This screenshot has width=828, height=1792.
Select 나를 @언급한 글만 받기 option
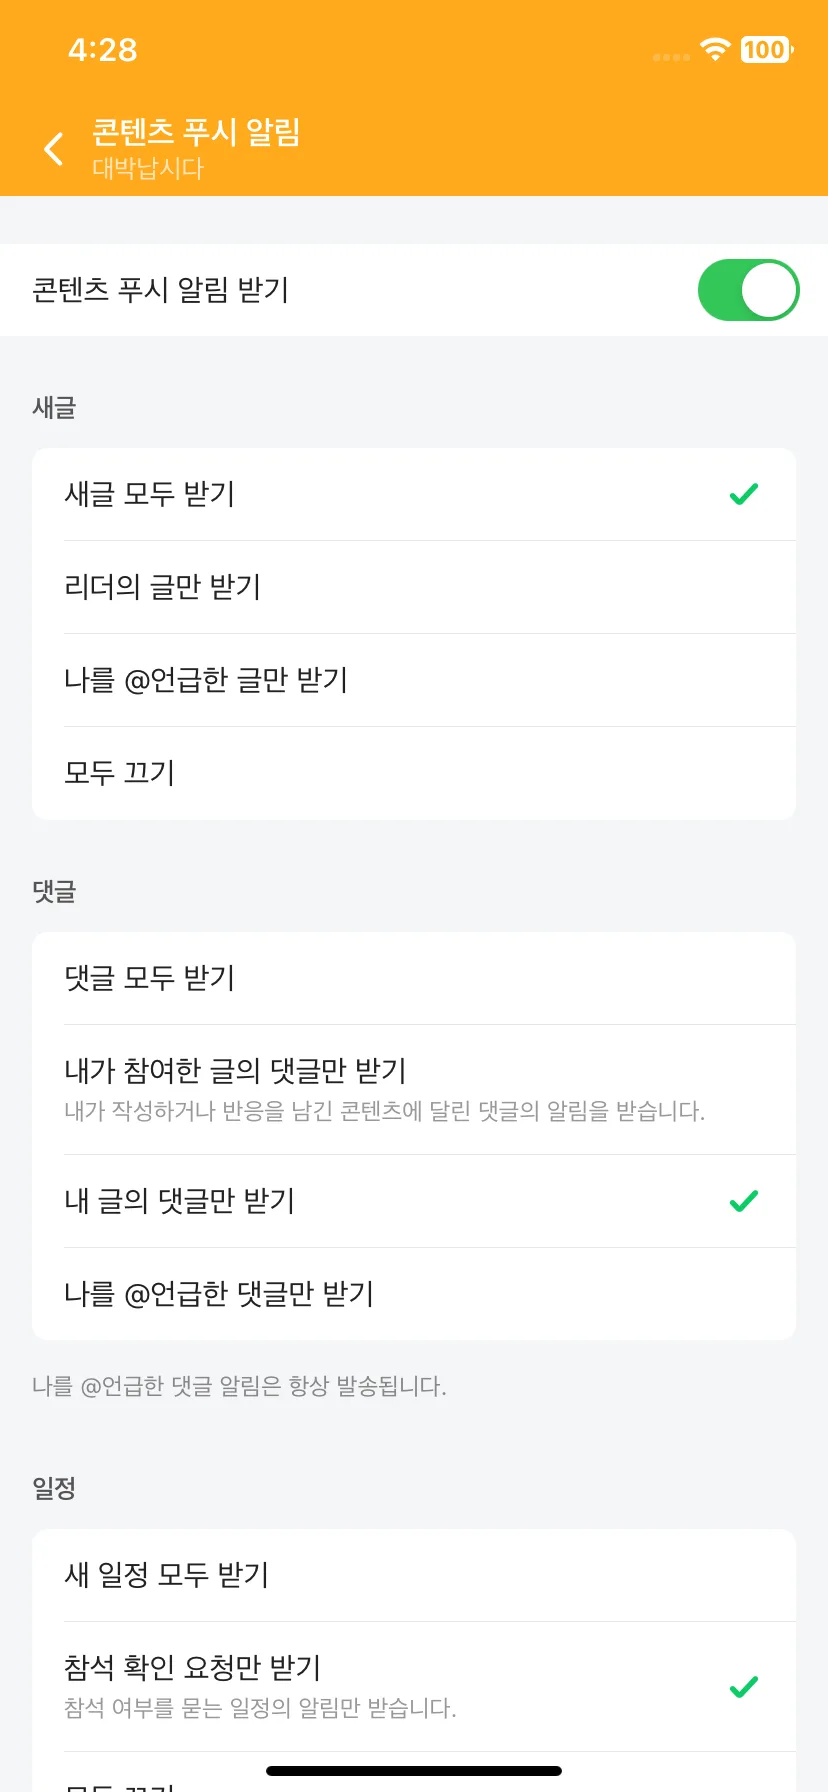pyautogui.click(x=414, y=680)
